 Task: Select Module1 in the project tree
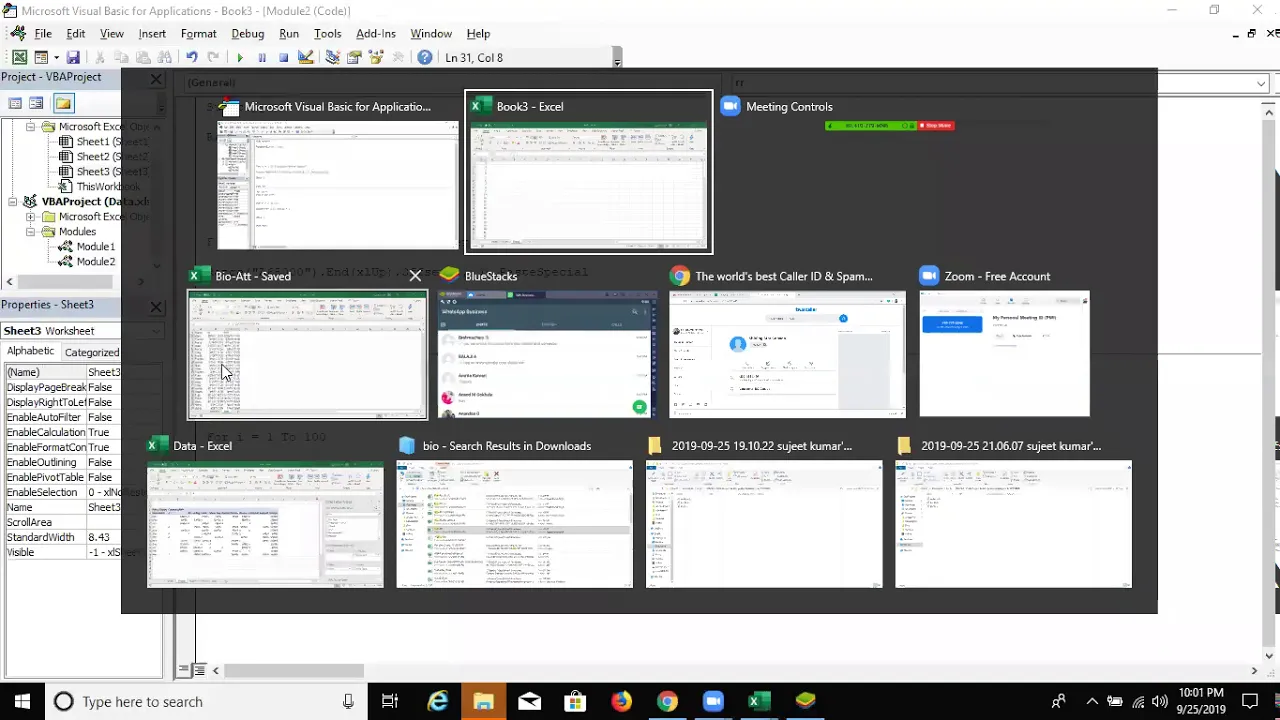click(x=87, y=247)
